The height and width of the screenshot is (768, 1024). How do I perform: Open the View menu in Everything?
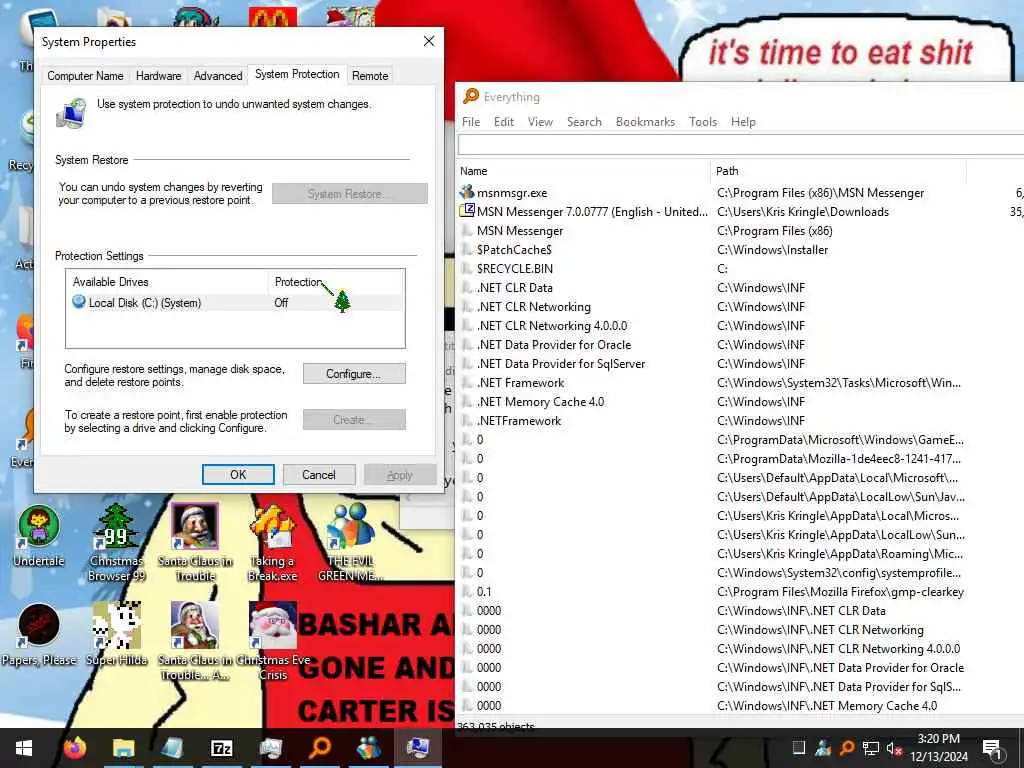coord(540,121)
